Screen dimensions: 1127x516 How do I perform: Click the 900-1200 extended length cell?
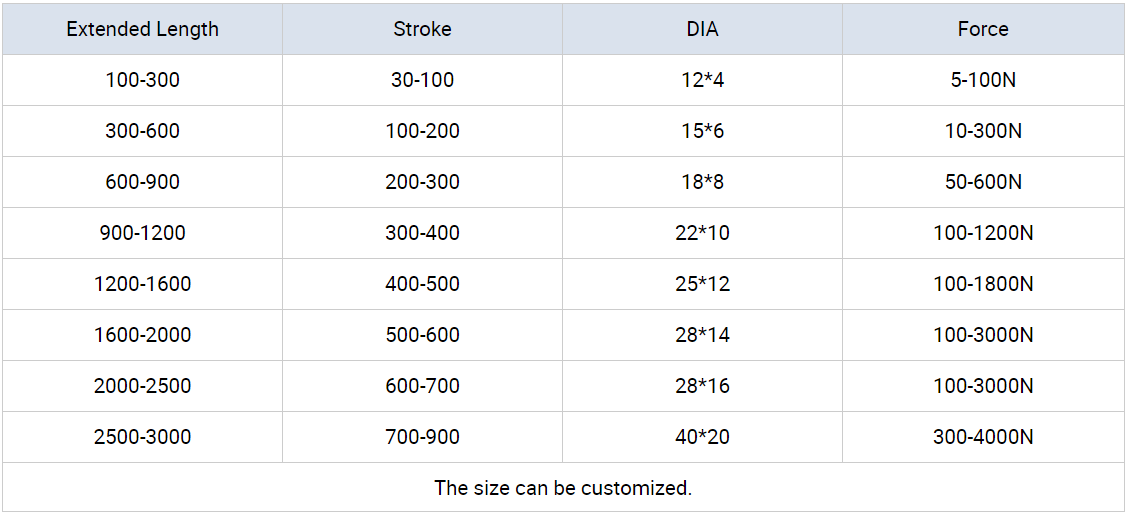(142, 233)
